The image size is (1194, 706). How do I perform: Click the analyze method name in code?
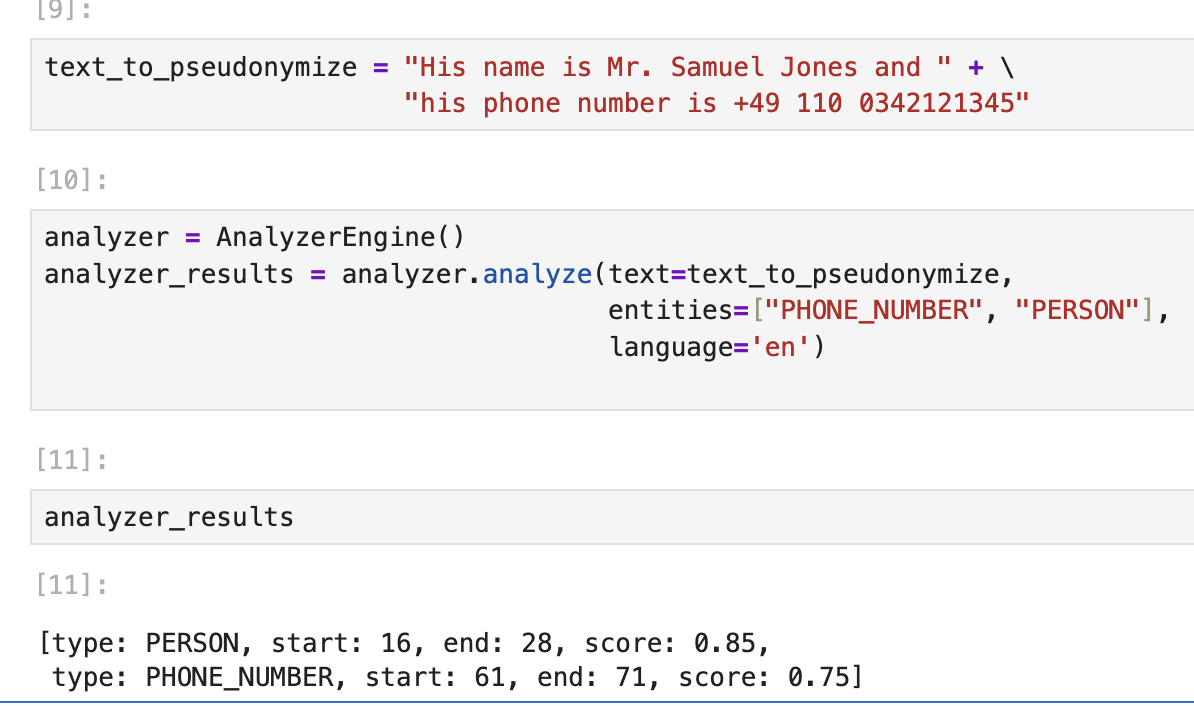coord(537,274)
